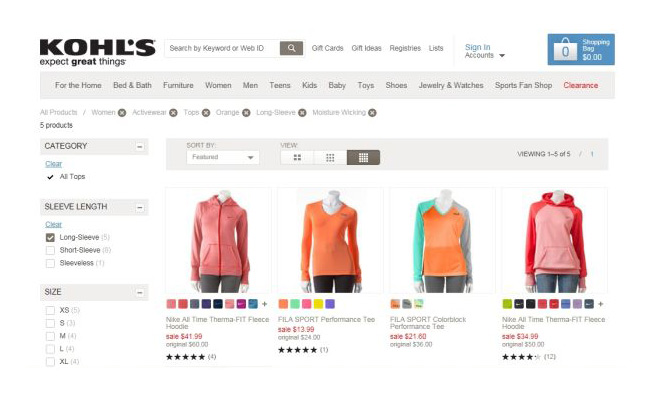Remove the Long-Sleeve breadcrumb filter
The height and width of the screenshot is (400, 652).
[302, 113]
